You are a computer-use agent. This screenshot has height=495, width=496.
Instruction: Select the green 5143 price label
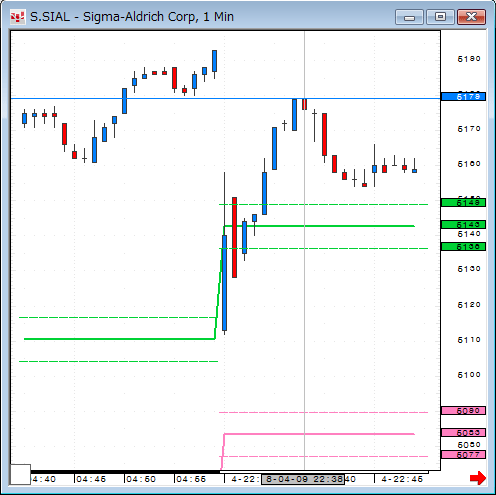pyautogui.click(x=463, y=224)
